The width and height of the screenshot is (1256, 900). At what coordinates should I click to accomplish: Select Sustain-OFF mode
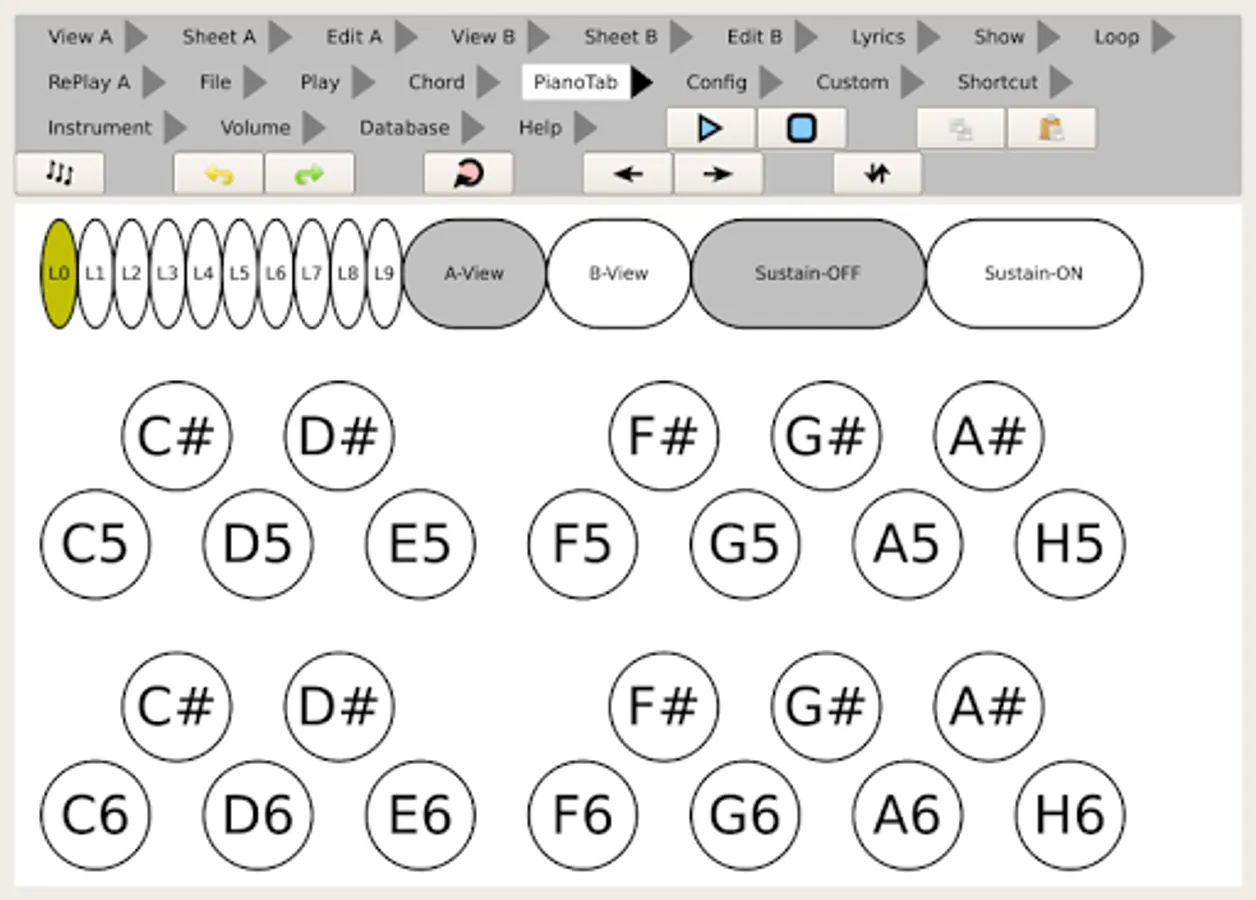pos(808,274)
